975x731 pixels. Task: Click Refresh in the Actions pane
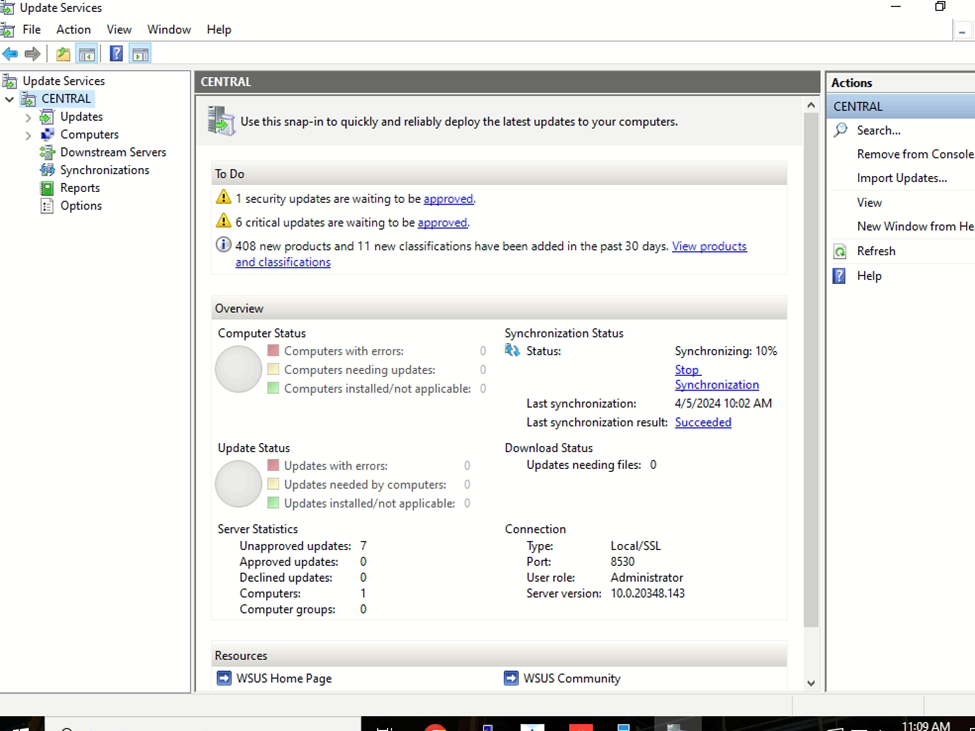pyautogui.click(x=876, y=251)
